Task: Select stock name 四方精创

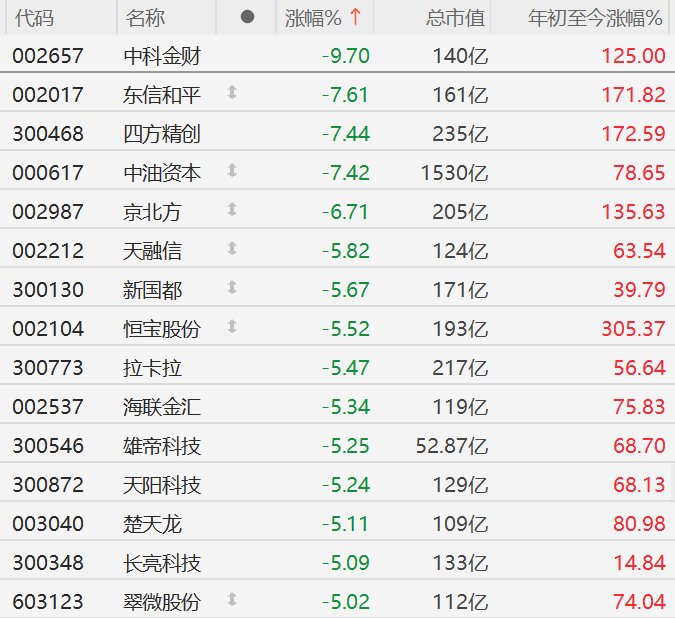Action: (x=162, y=134)
